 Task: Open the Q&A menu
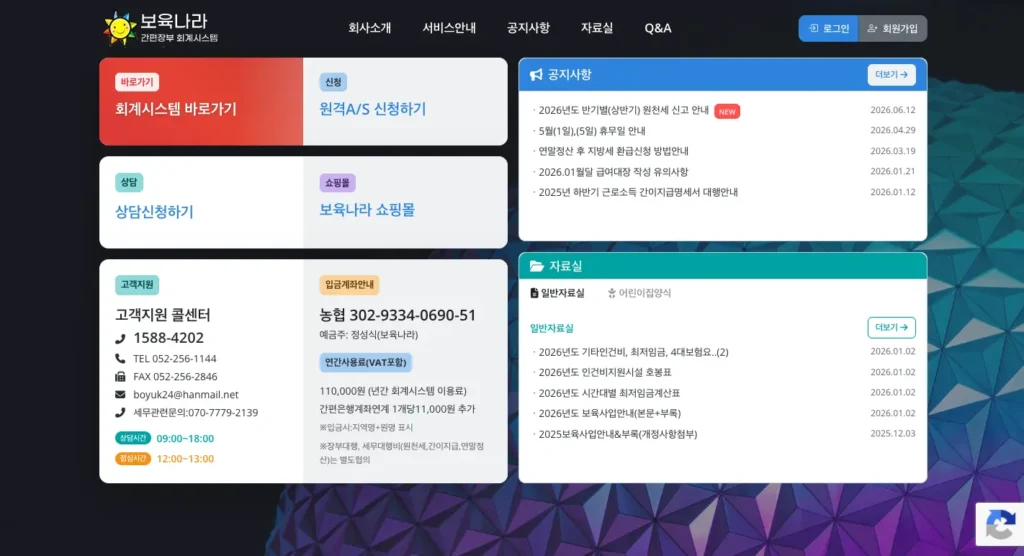click(658, 28)
